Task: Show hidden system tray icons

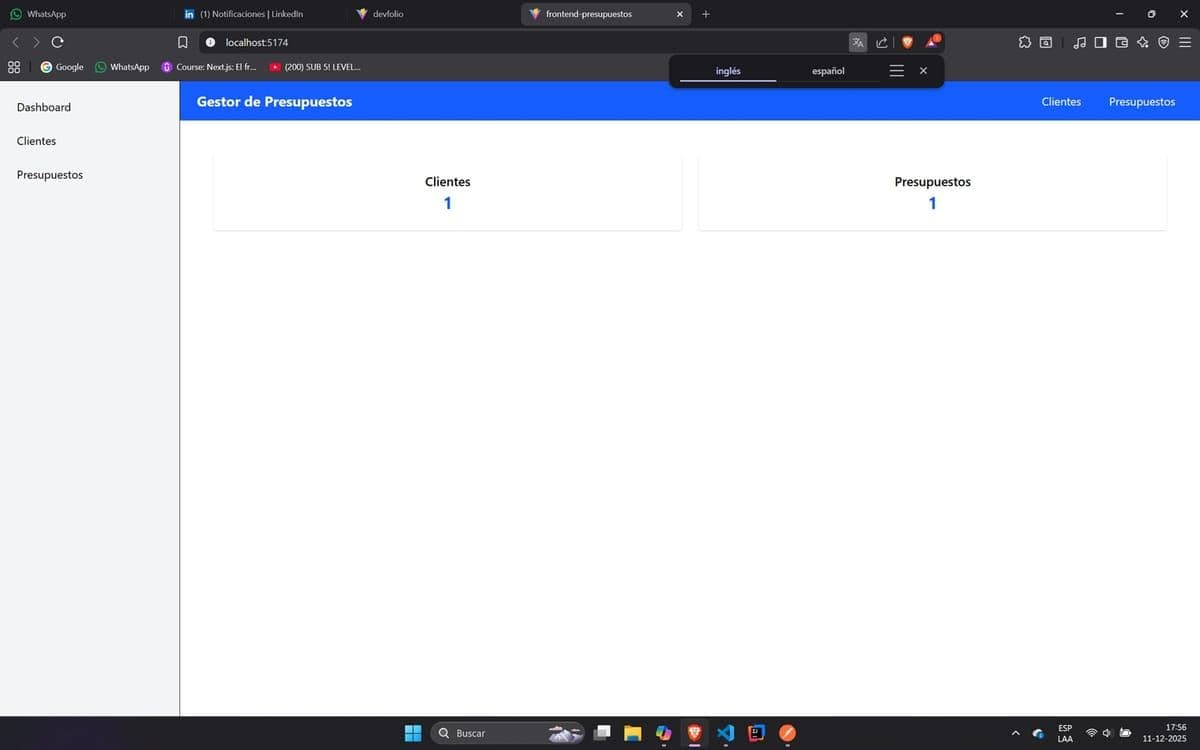Action: [x=1016, y=733]
